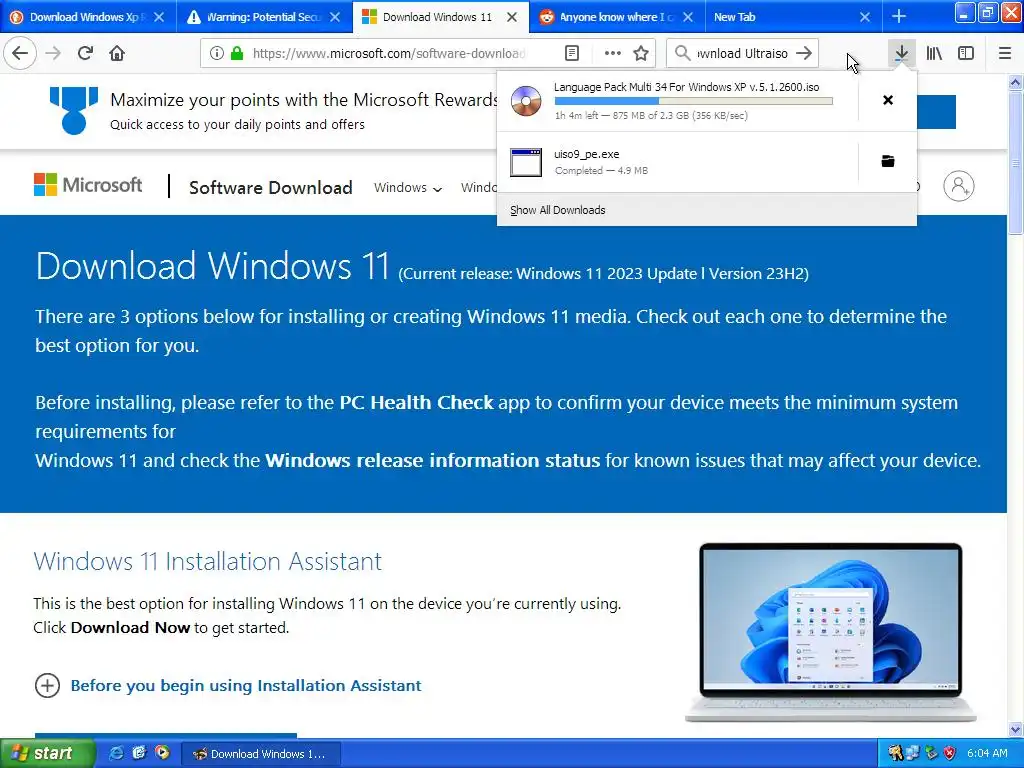
Task: Expand Before you begin using Installation Assistant
Action: [228, 686]
